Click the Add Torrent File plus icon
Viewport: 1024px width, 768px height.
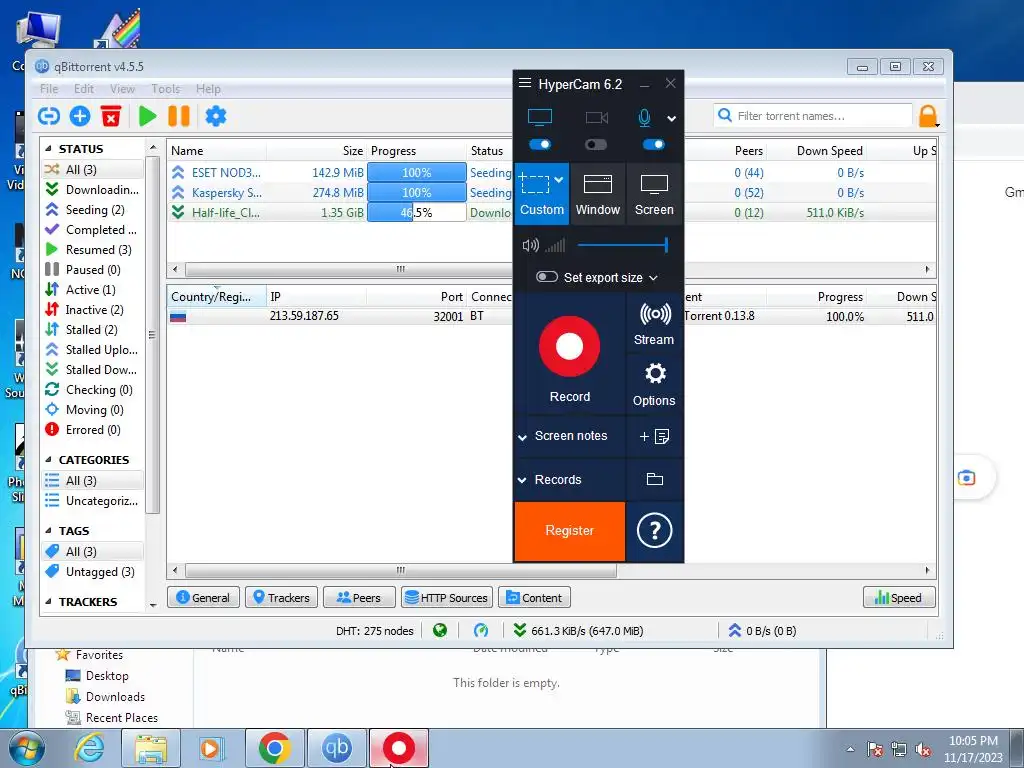pos(80,116)
